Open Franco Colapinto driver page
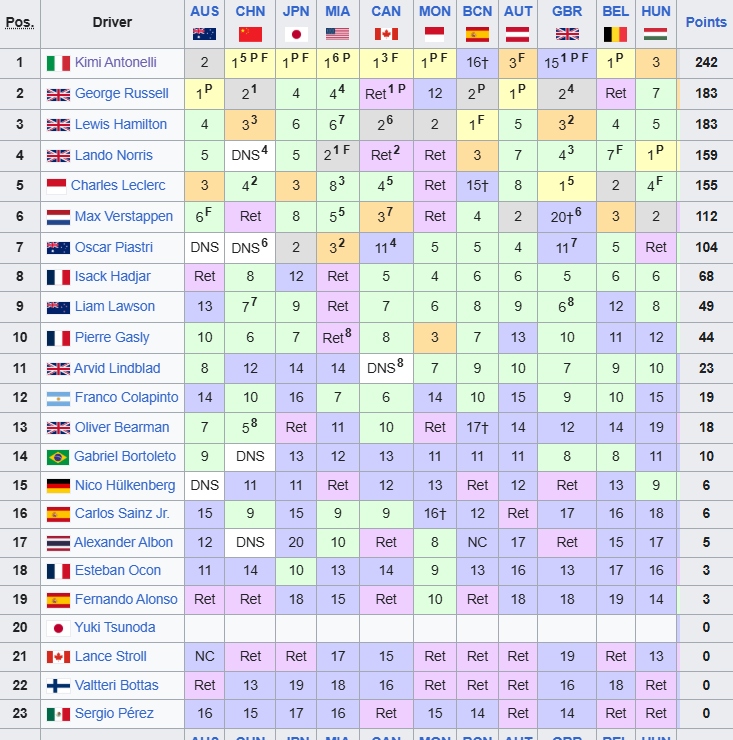This screenshot has width=733, height=740. [126, 397]
